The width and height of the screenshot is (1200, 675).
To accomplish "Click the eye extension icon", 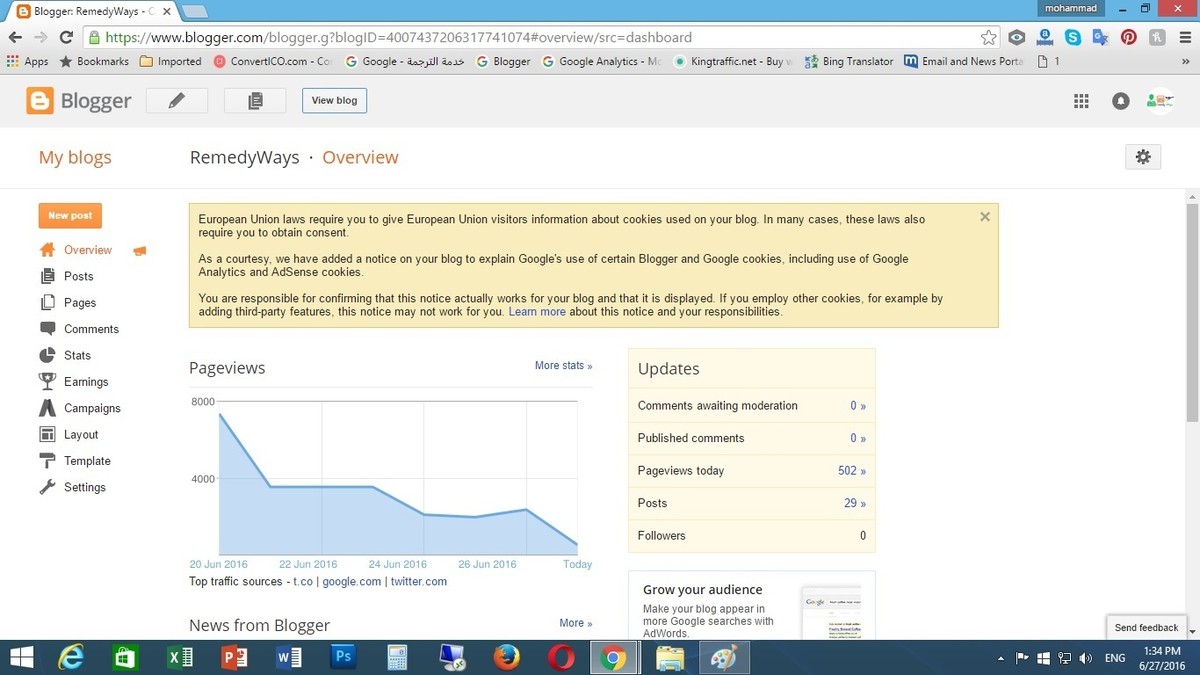I will [1017, 37].
